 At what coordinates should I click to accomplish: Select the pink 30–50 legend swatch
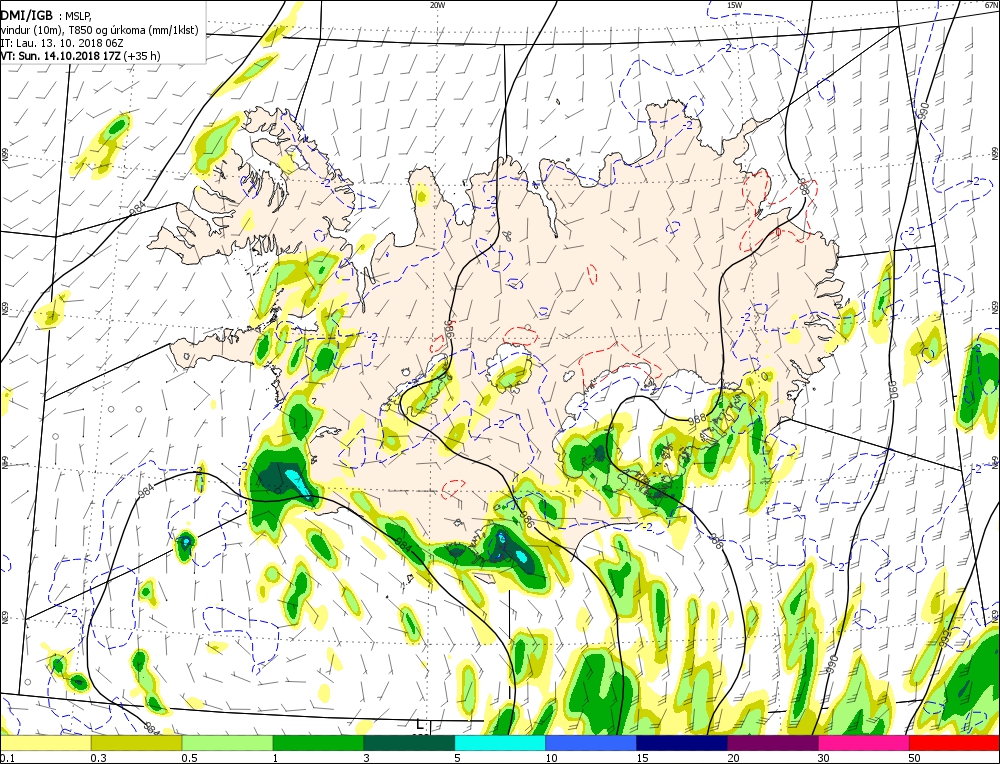pos(864,743)
